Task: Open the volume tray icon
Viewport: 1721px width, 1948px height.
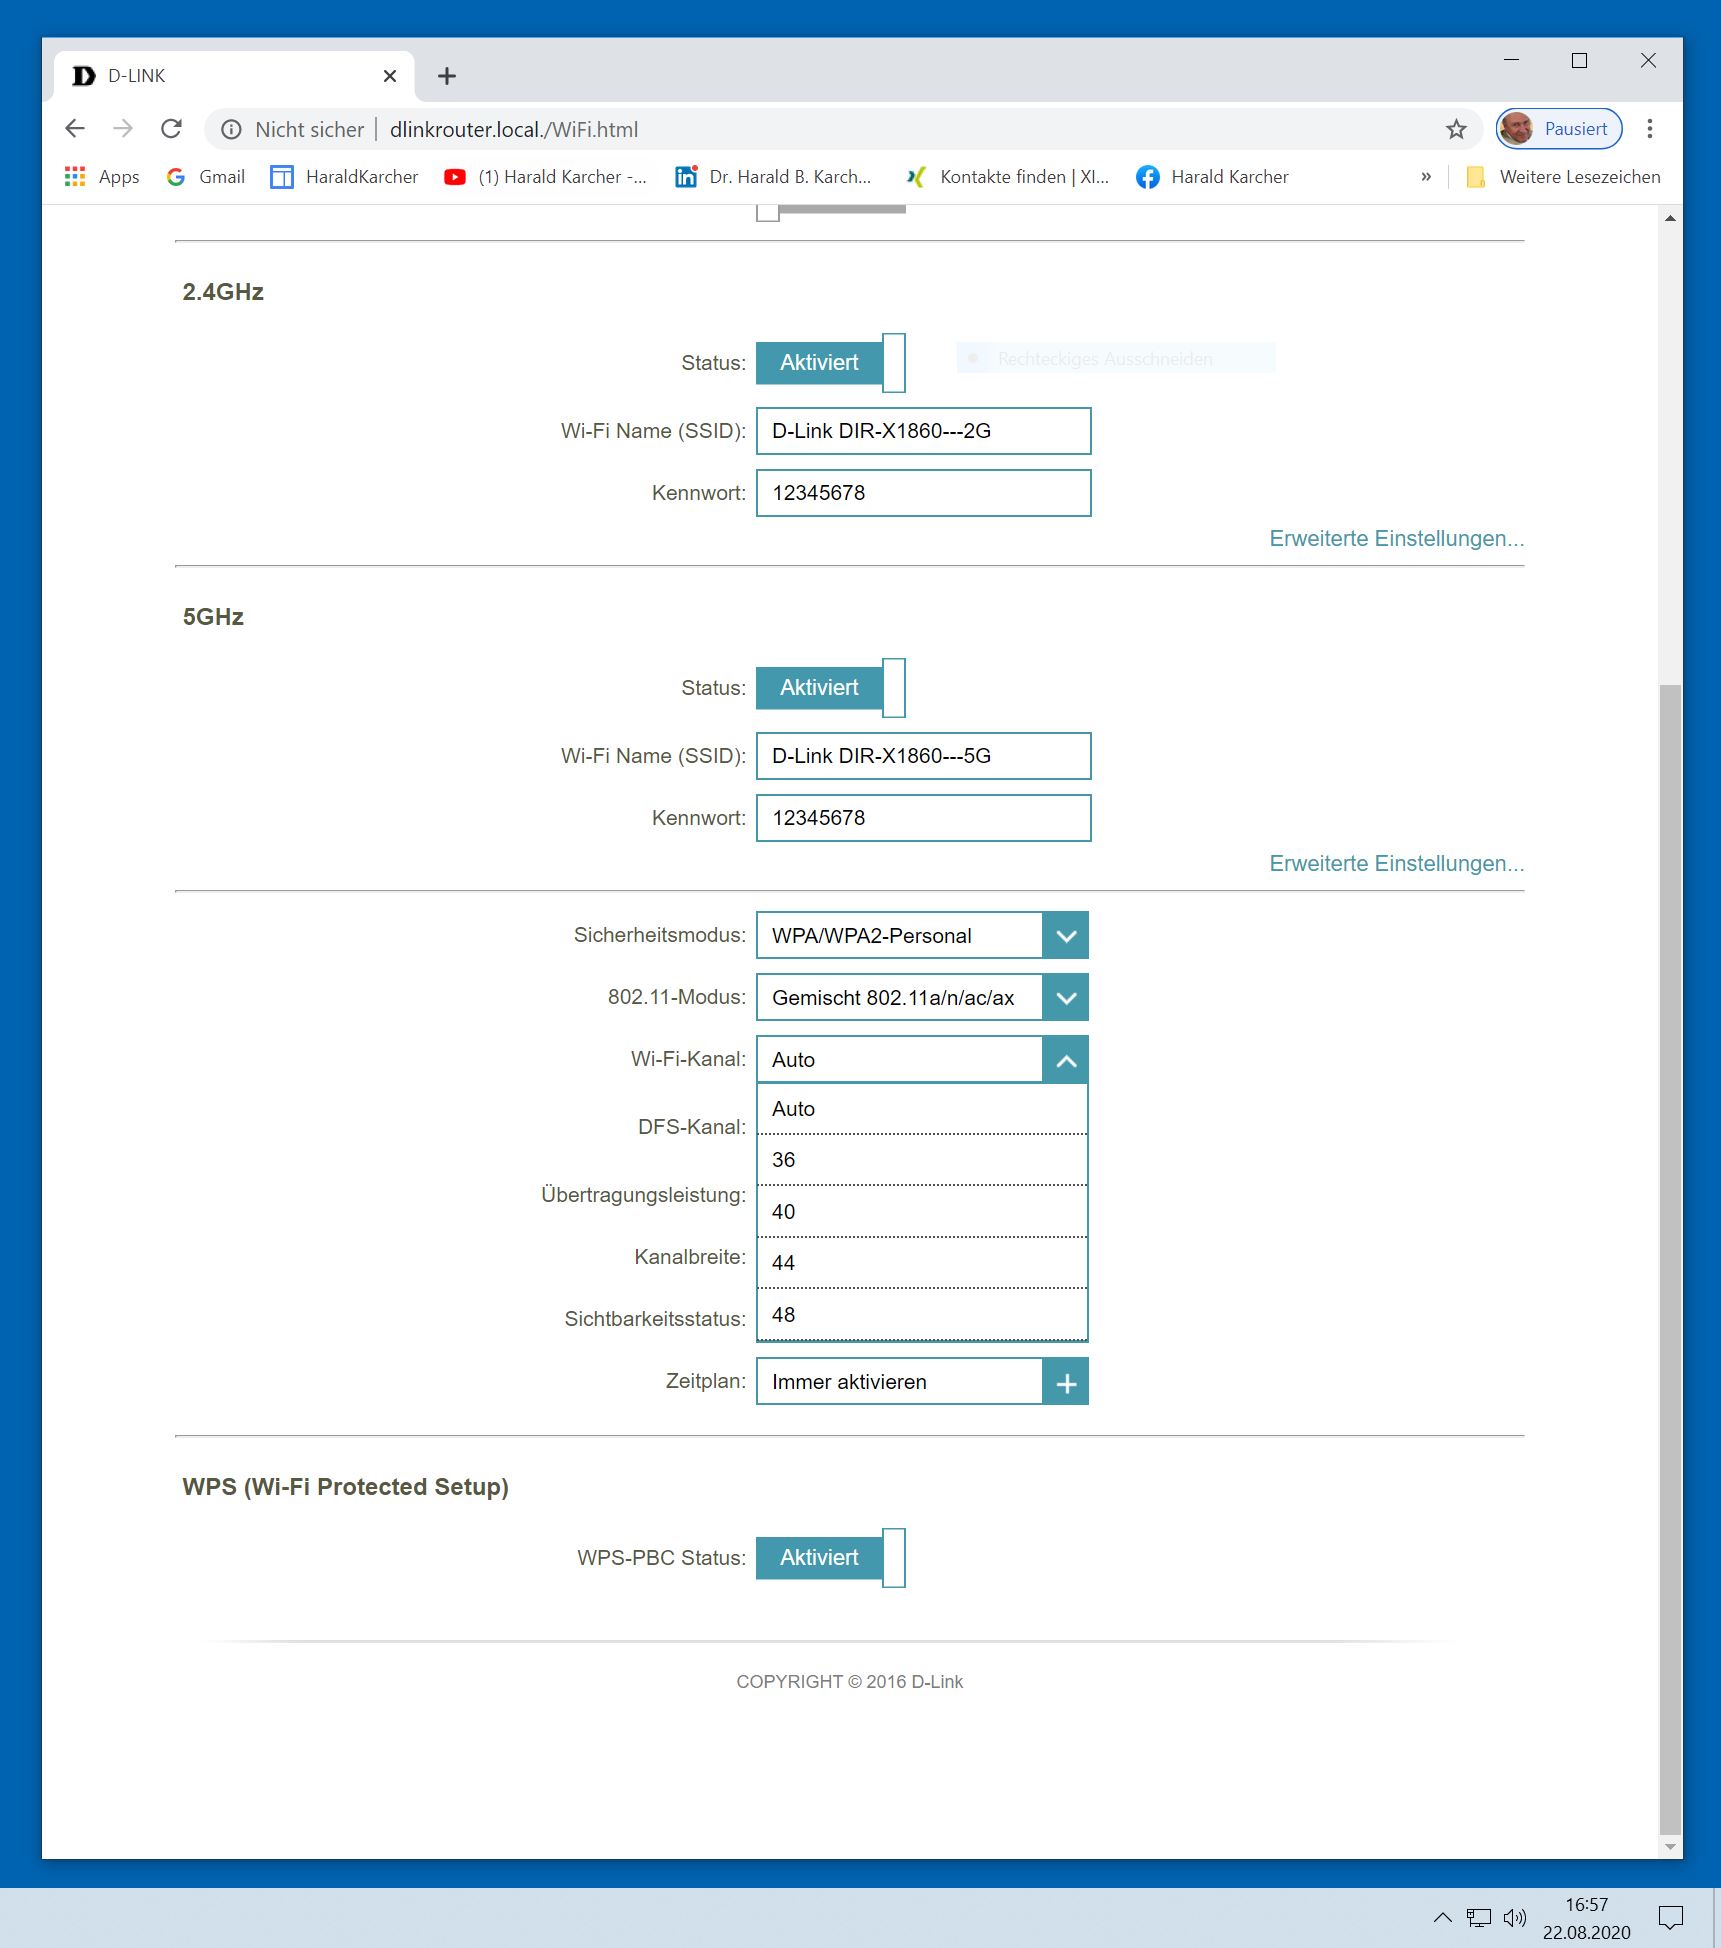Action: coord(1515,1918)
